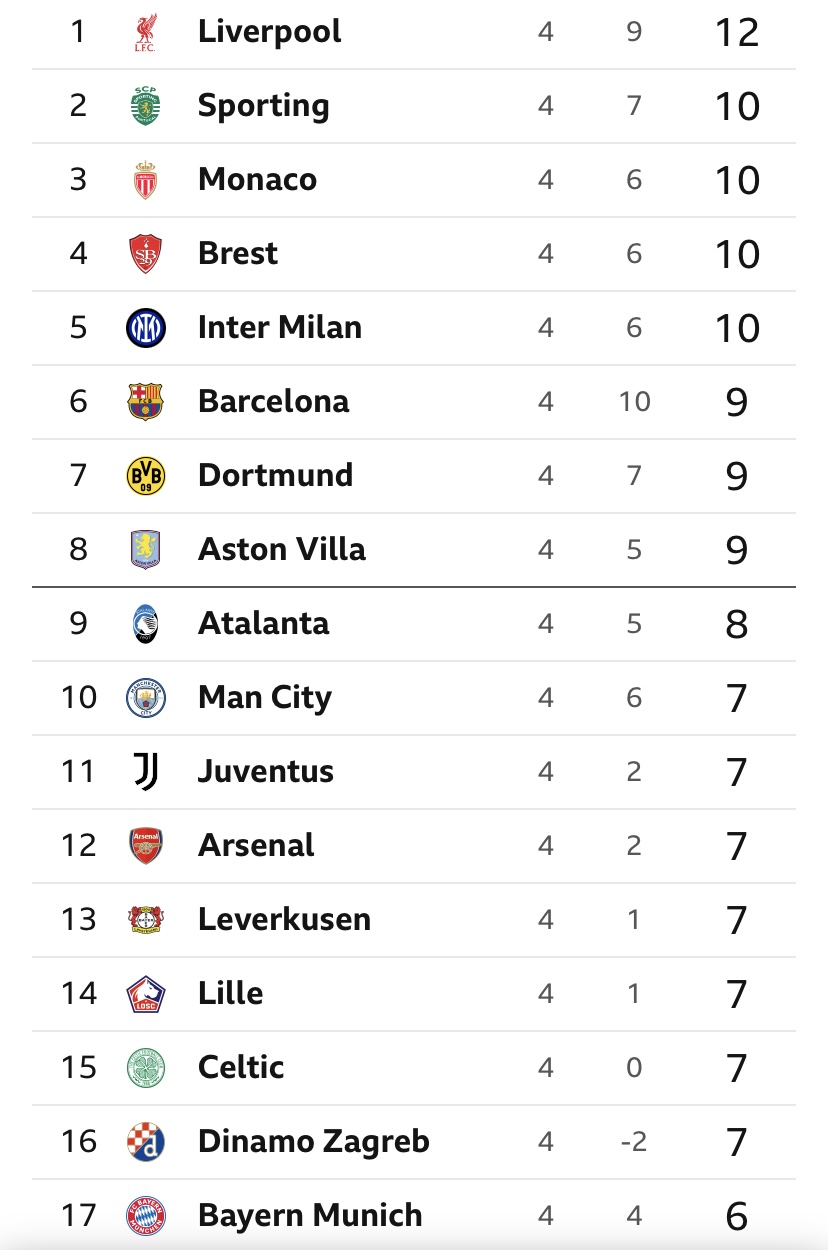Click the Sporting club crest
Screen dimensions: 828x1250
[x=146, y=106]
